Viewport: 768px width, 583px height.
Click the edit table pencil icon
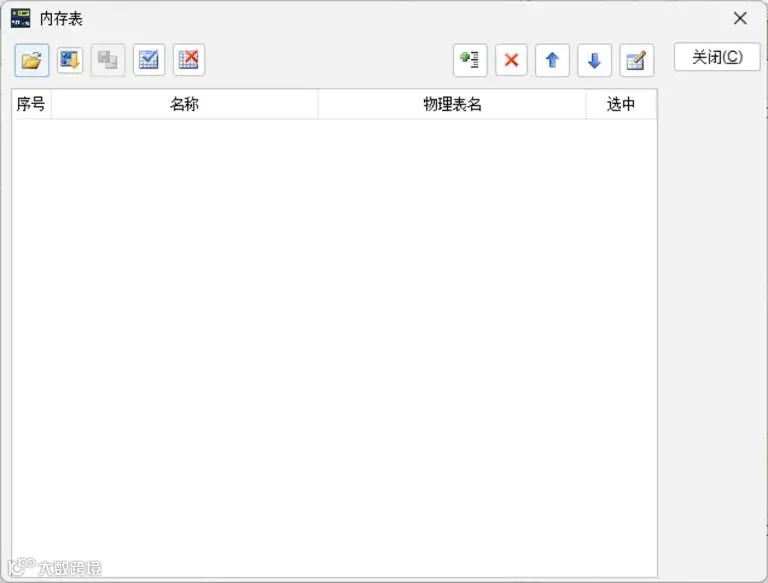click(636, 60)
